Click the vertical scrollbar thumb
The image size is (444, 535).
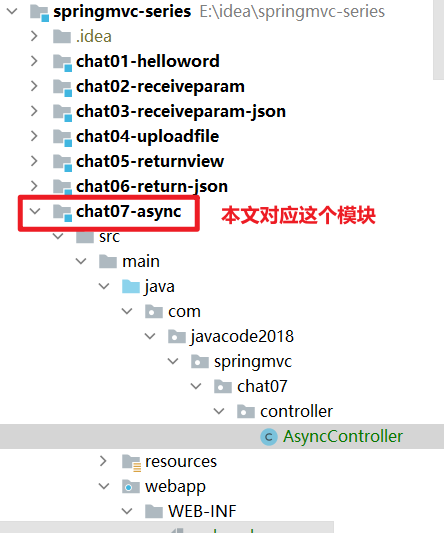click(439, 40)
